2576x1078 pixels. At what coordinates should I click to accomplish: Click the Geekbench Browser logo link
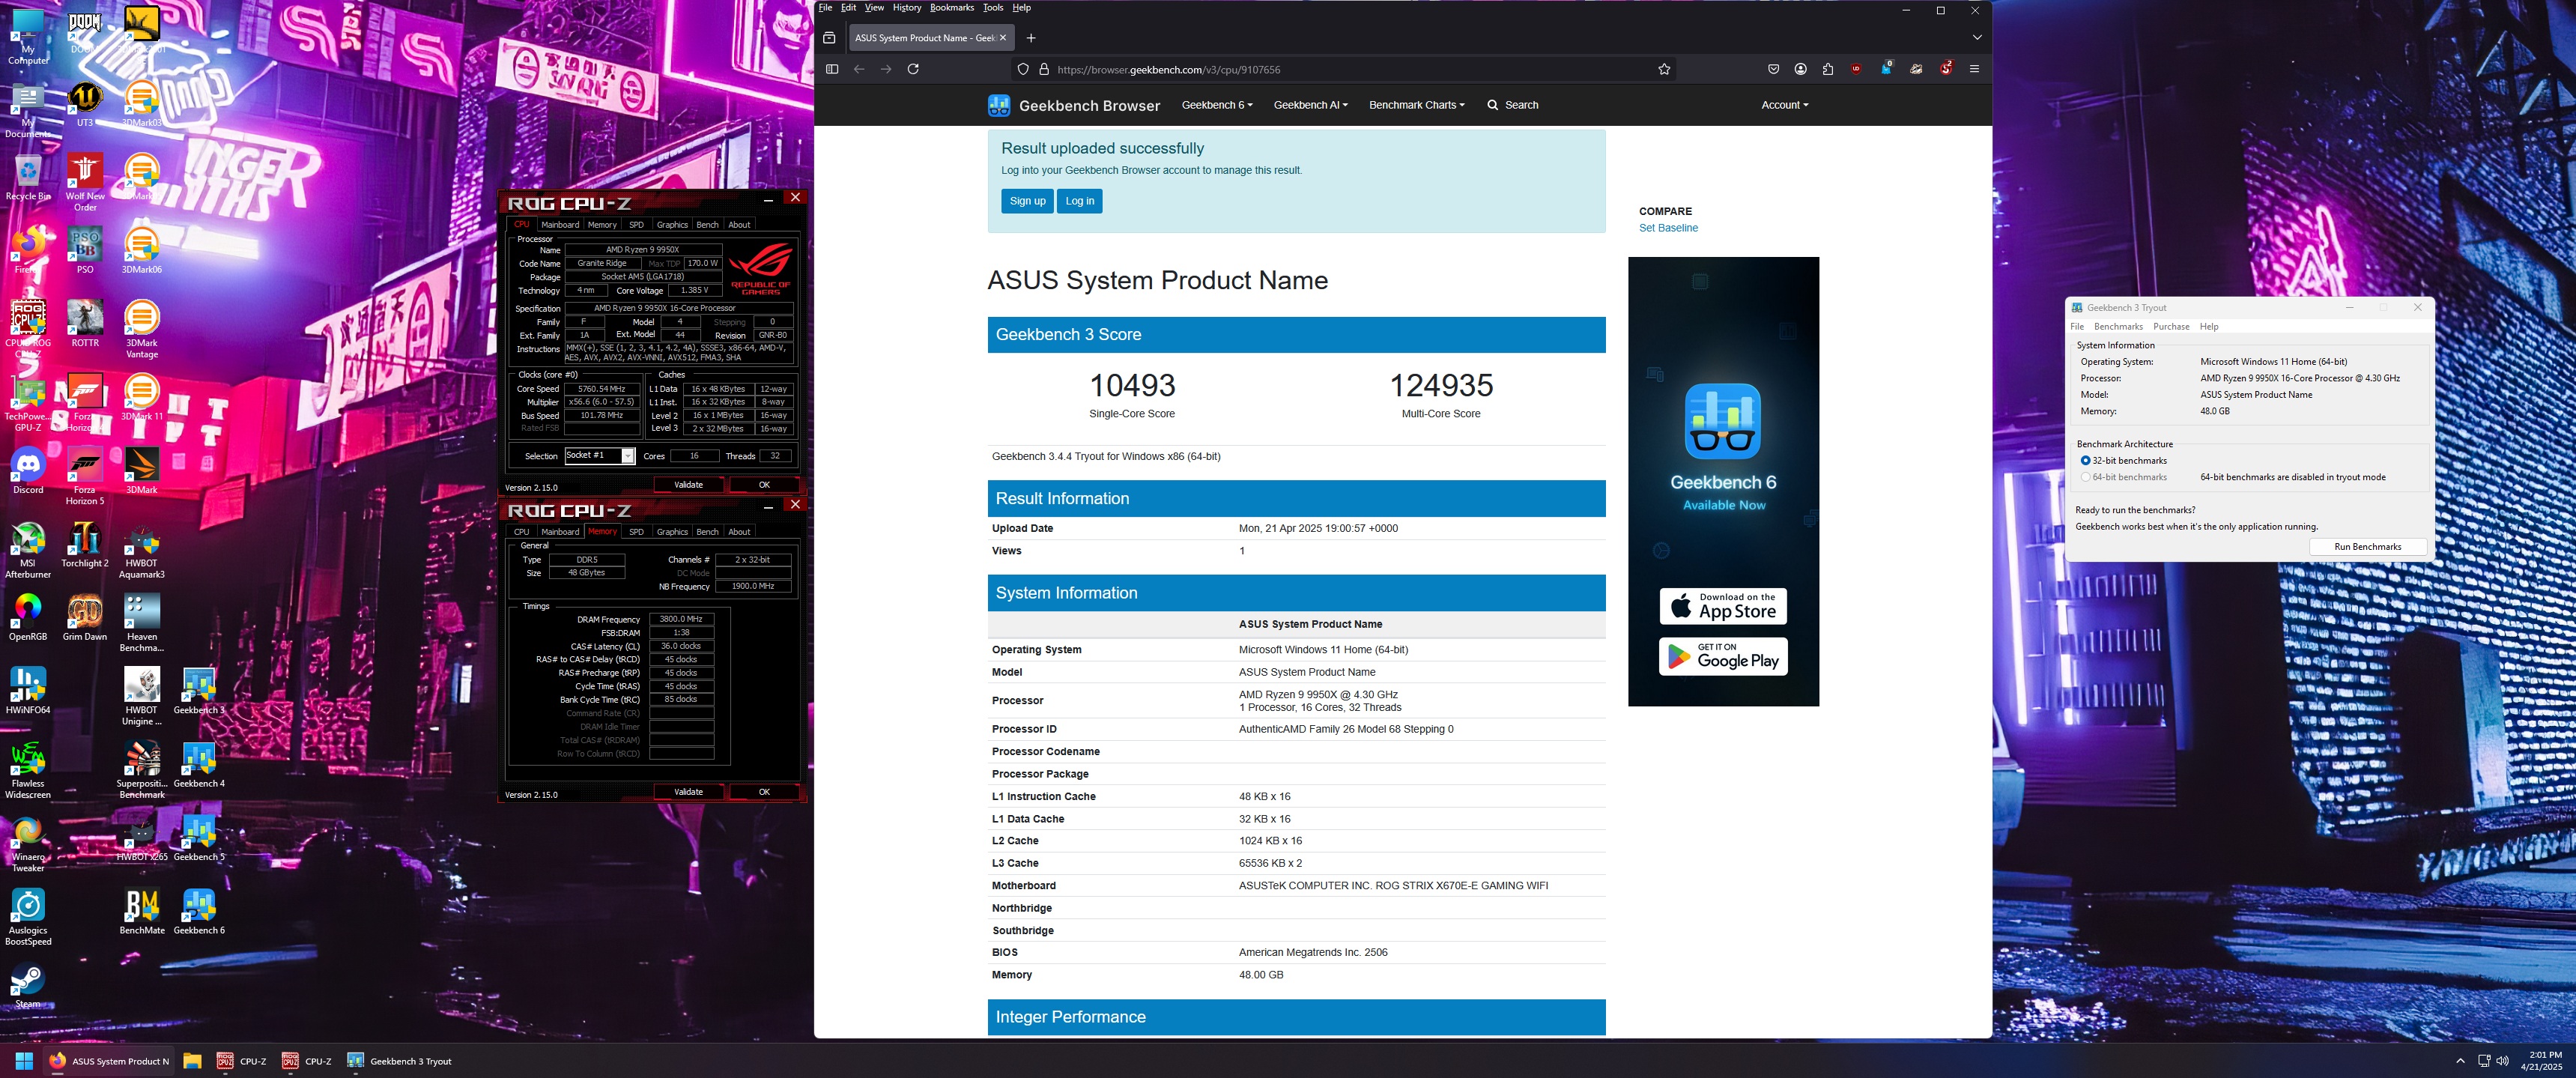1073,105
